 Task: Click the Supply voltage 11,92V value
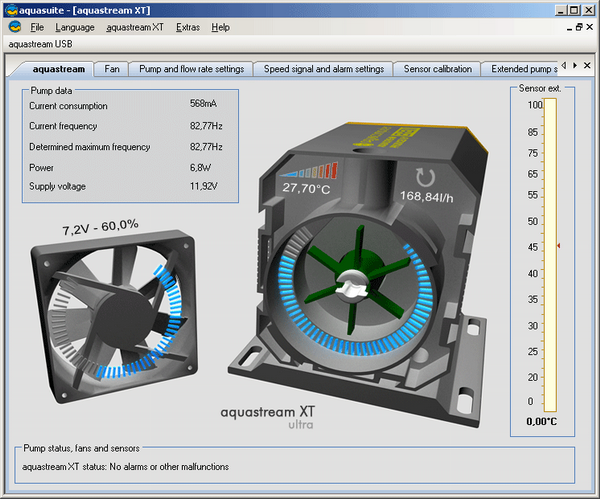pos(204,186)
